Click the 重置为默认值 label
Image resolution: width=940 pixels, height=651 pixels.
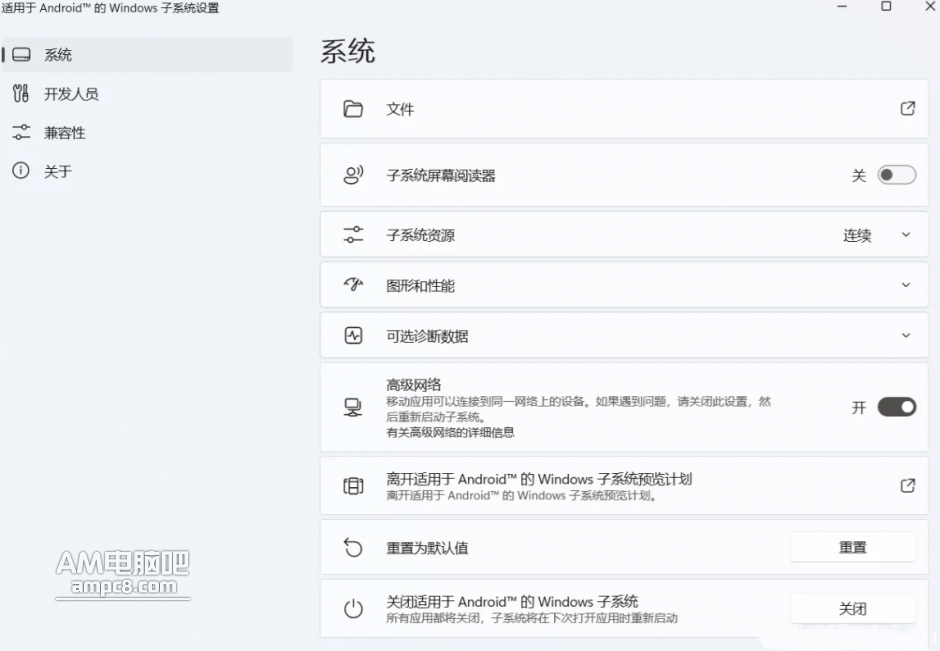[427, 548]
